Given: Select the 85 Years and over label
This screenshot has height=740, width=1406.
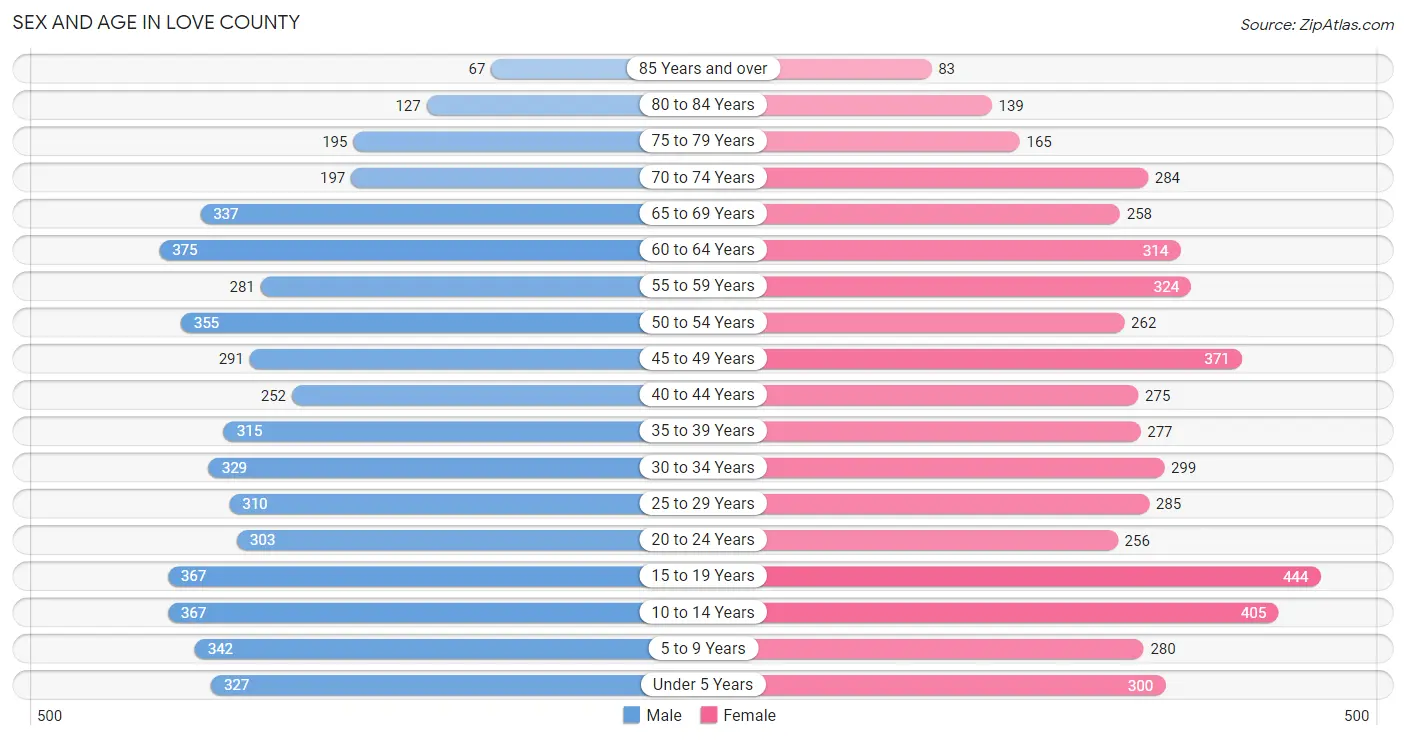Looking at the screenshot, I should [x=703, y=68].
